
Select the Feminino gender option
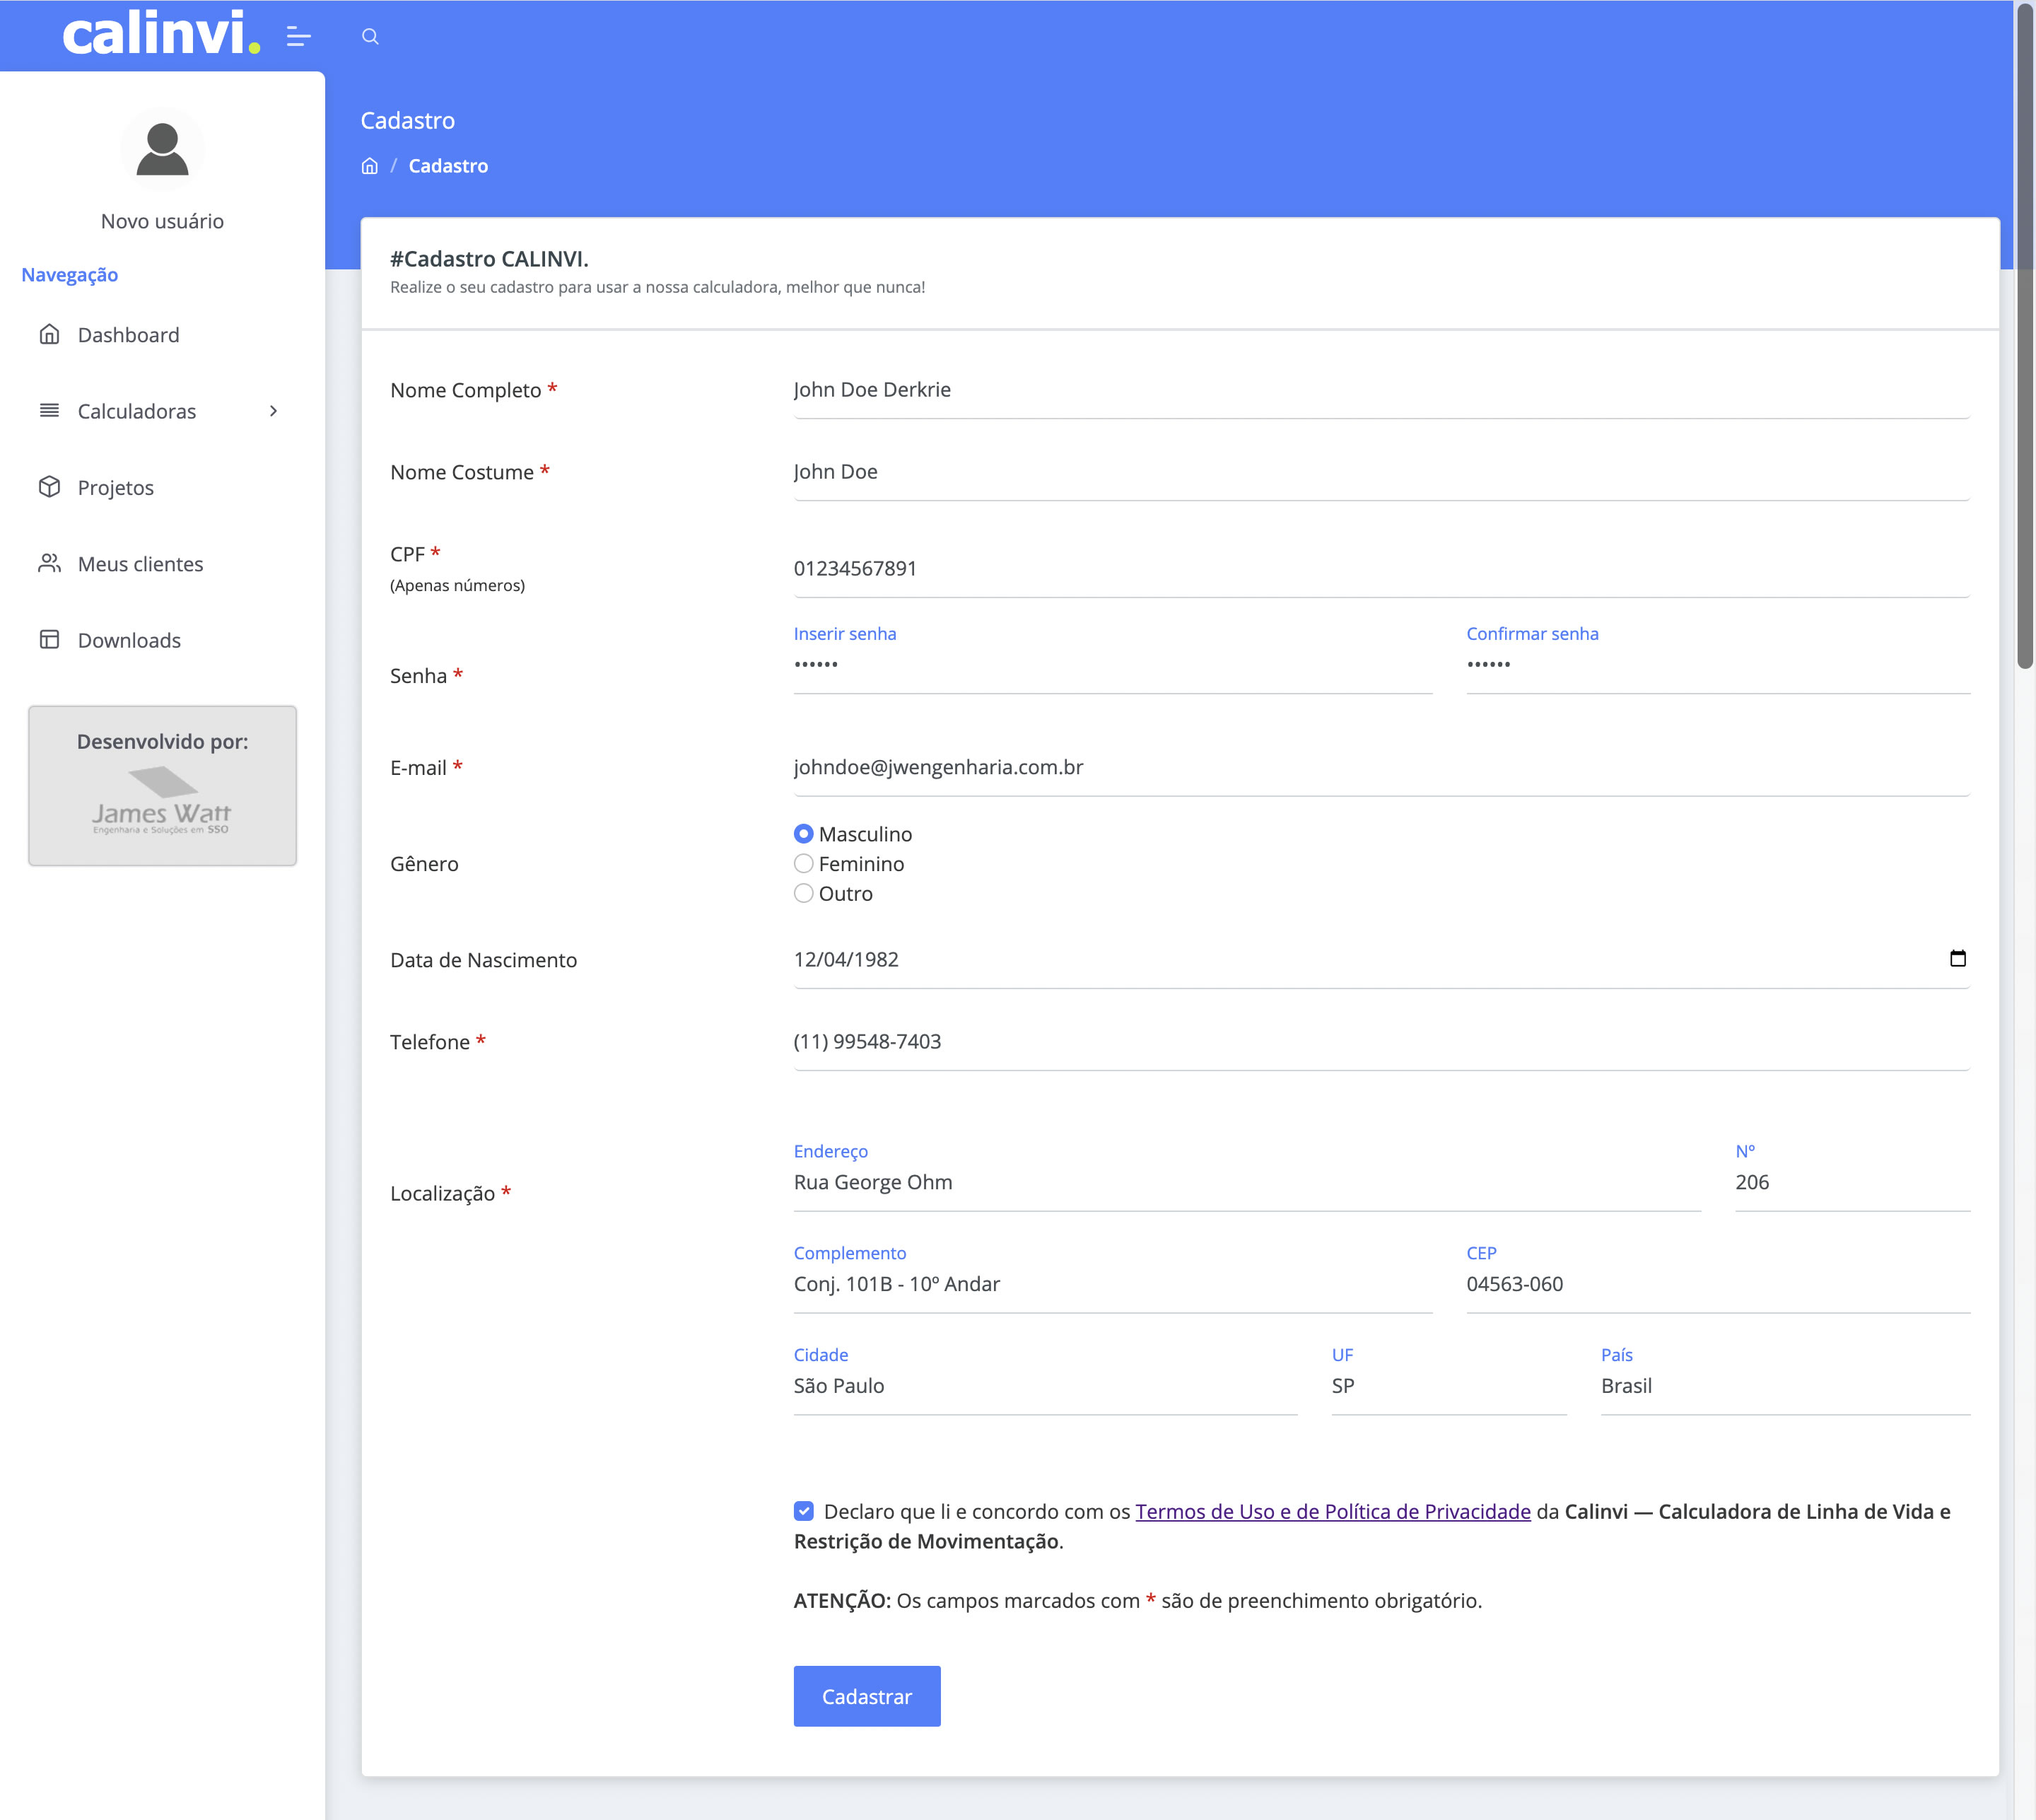803,864
